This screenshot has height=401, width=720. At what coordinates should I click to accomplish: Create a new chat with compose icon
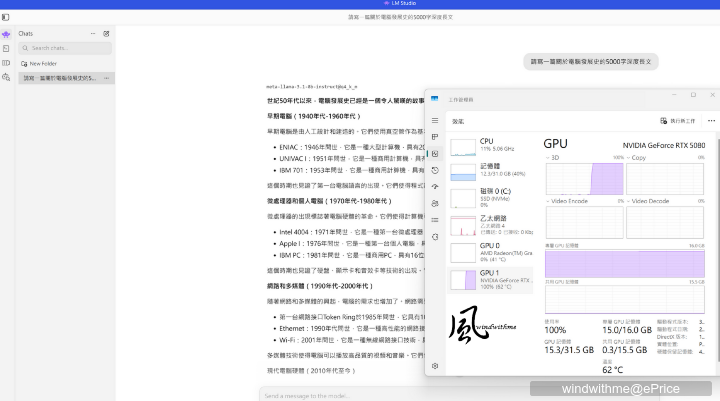pos(107,34)
